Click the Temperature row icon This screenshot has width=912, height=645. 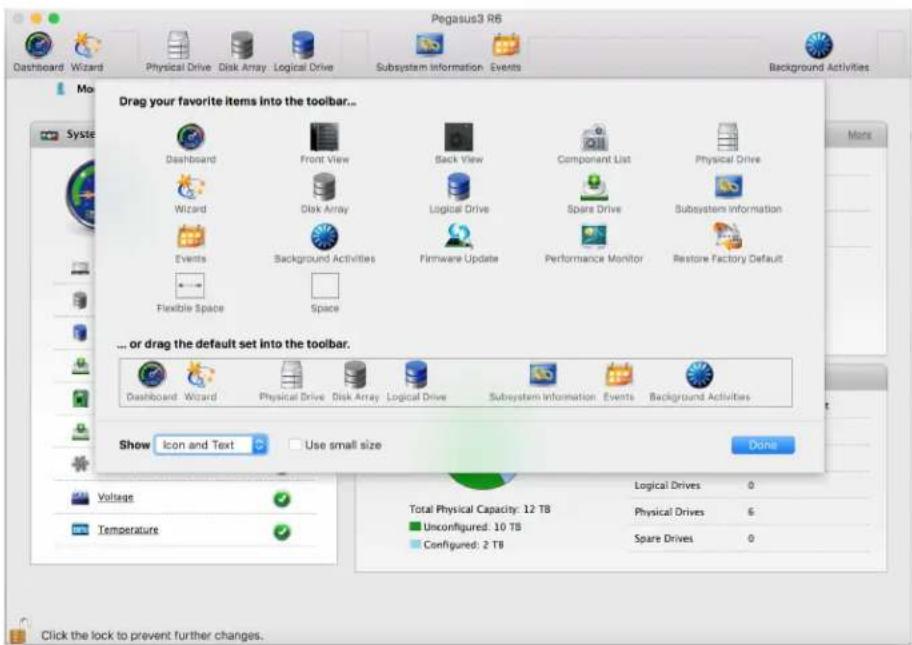[x=80, y=530]
